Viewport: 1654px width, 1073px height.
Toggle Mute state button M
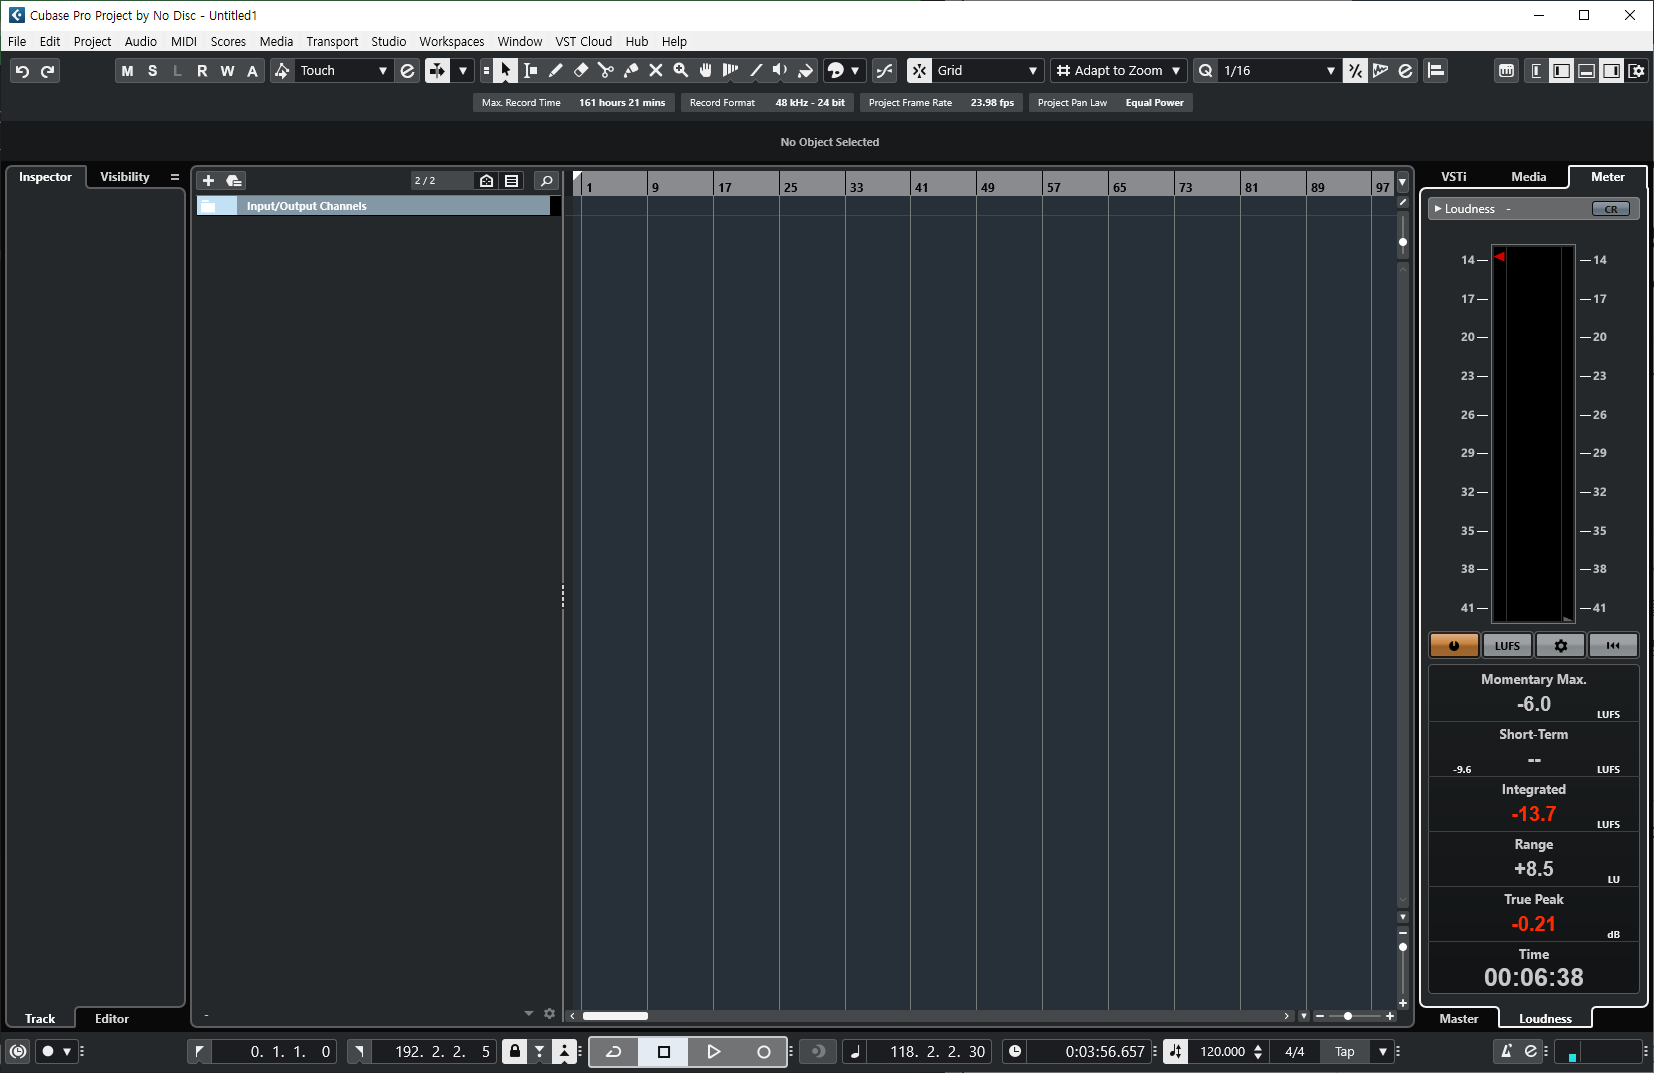(127, 70)
